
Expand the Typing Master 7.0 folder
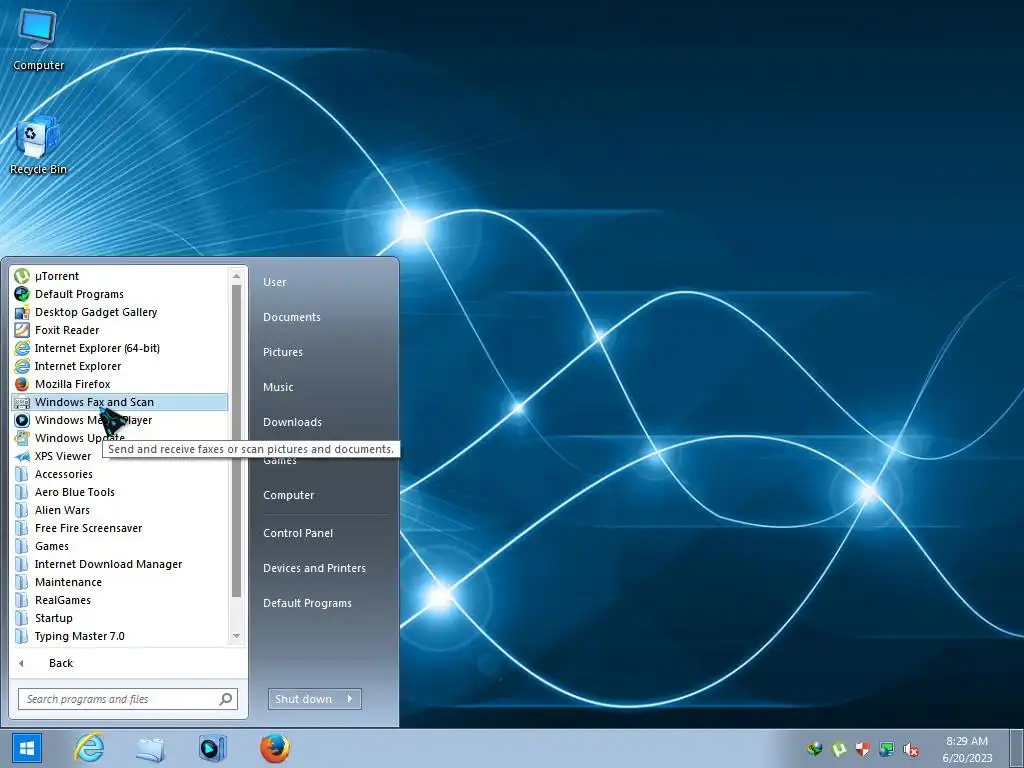point(120,635)
